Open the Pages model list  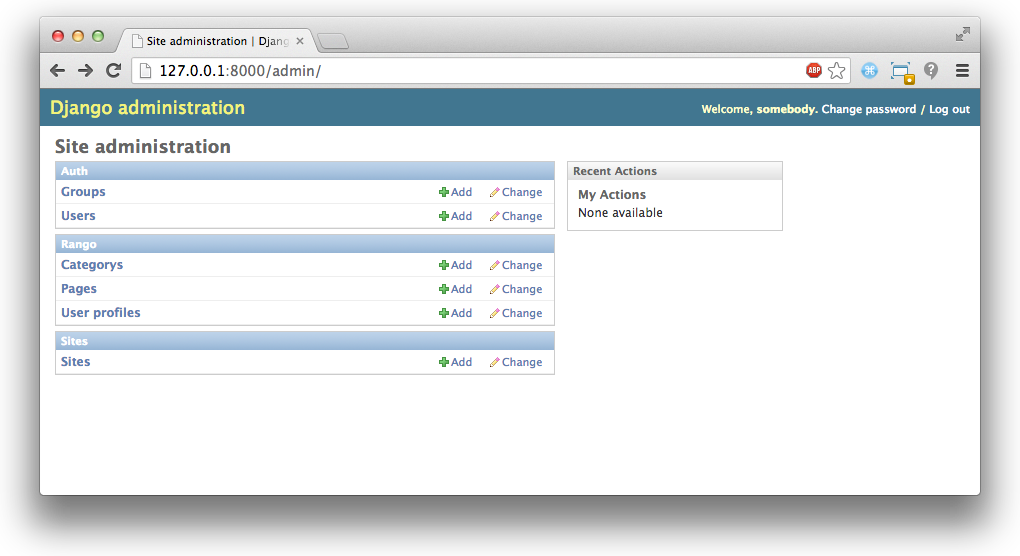(79, 289)
